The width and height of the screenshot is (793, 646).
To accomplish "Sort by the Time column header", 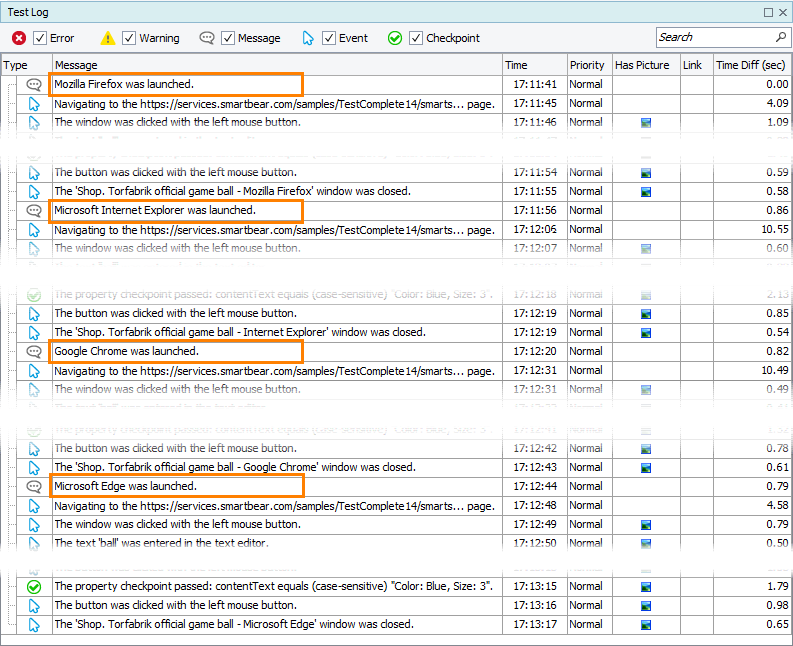I will (x=533, y=65).
